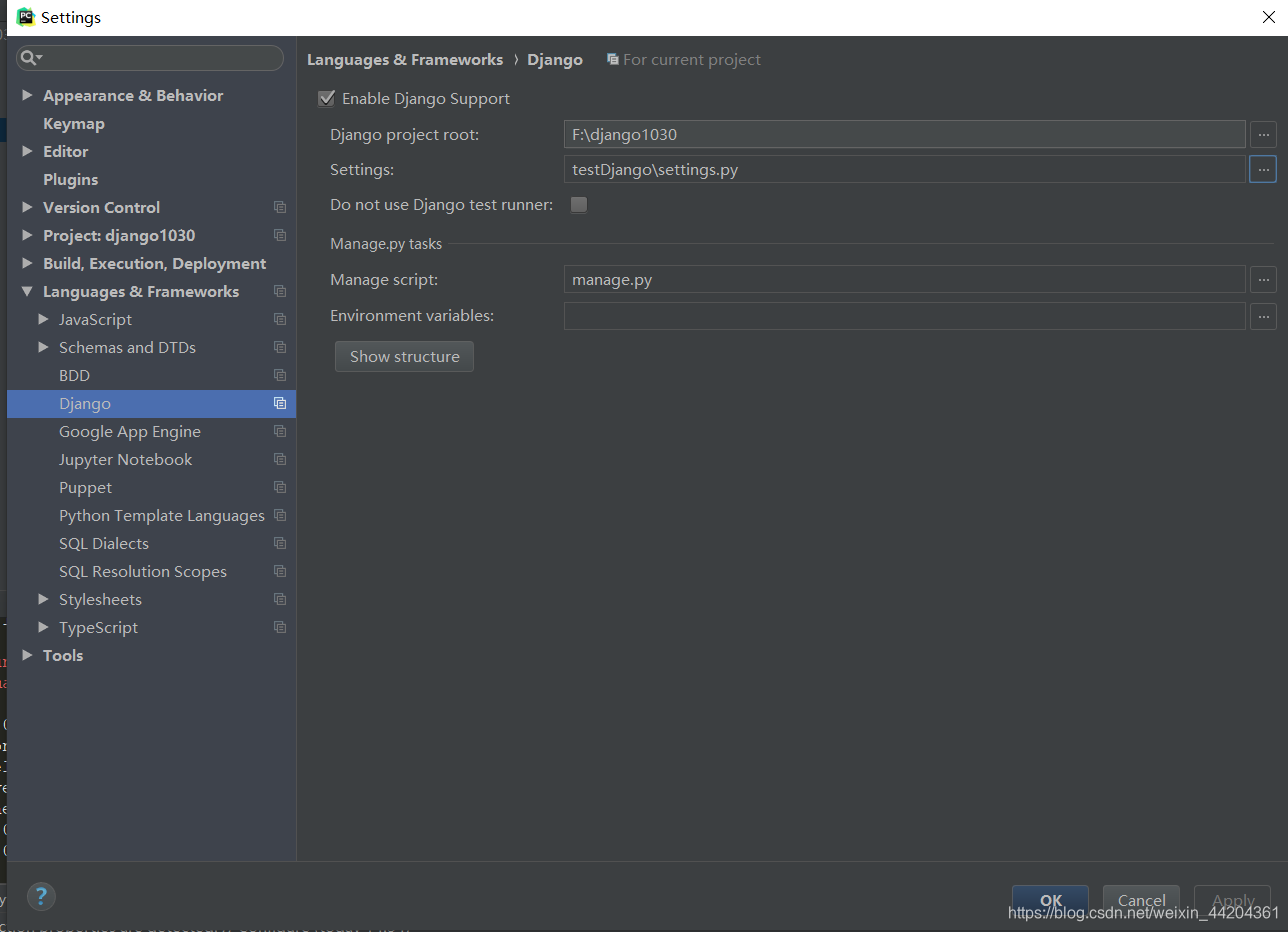Click the project-level icon beside Project: django1030

(x=280, y=235)
